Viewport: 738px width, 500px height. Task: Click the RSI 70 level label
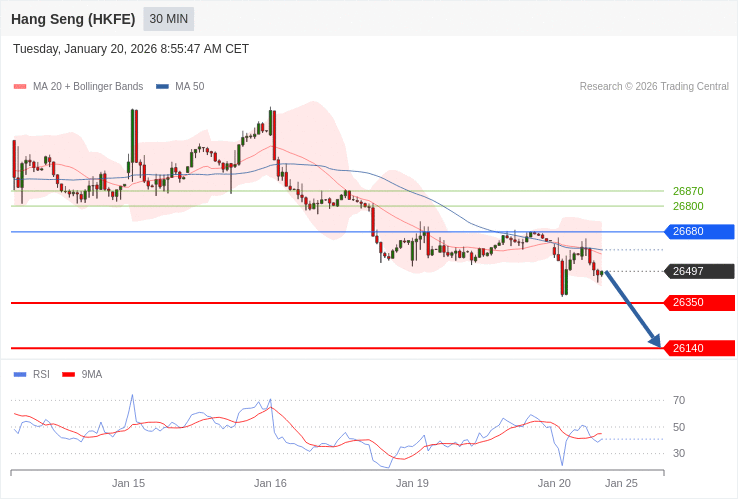click(x=679, y=400)
